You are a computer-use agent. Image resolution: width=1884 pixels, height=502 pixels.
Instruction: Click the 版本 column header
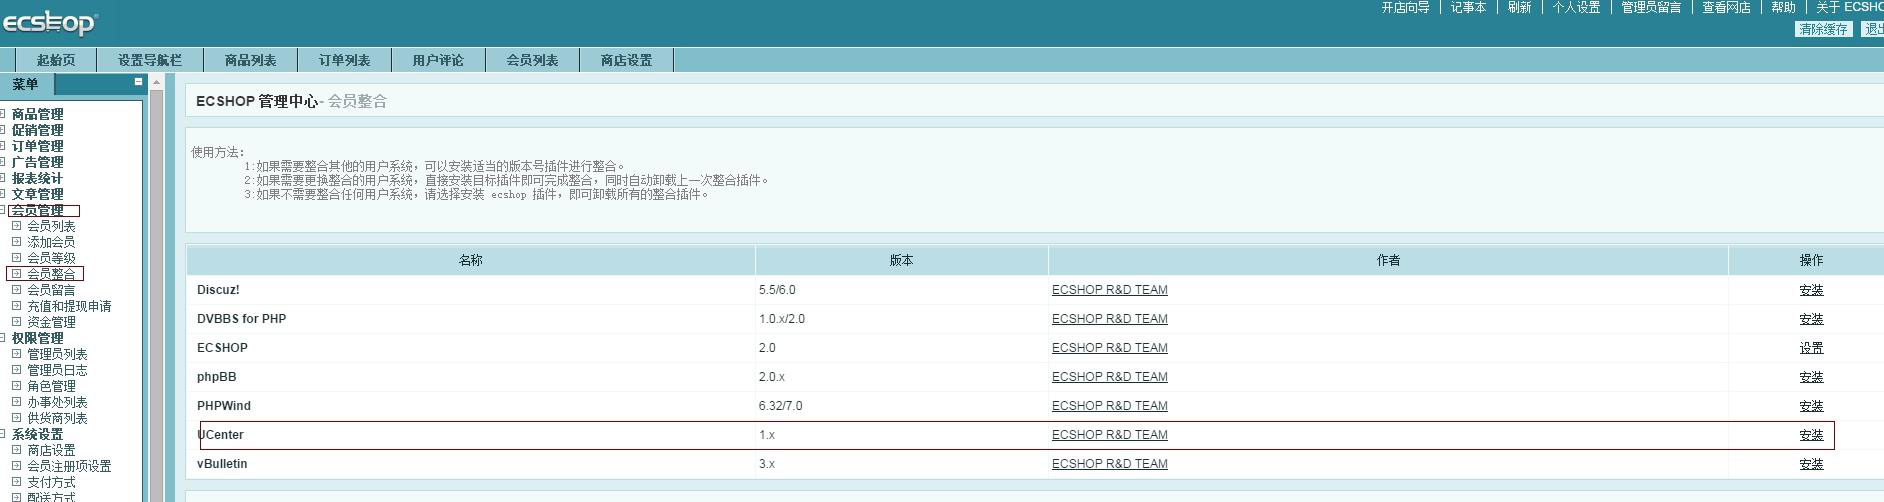901,260
